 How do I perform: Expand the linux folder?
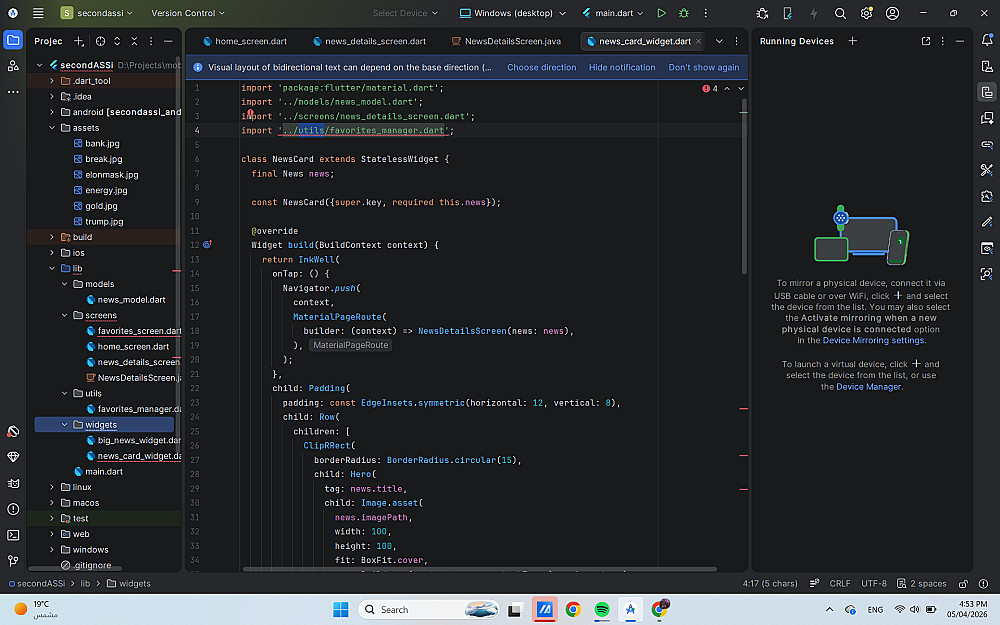tap(51, 487)
